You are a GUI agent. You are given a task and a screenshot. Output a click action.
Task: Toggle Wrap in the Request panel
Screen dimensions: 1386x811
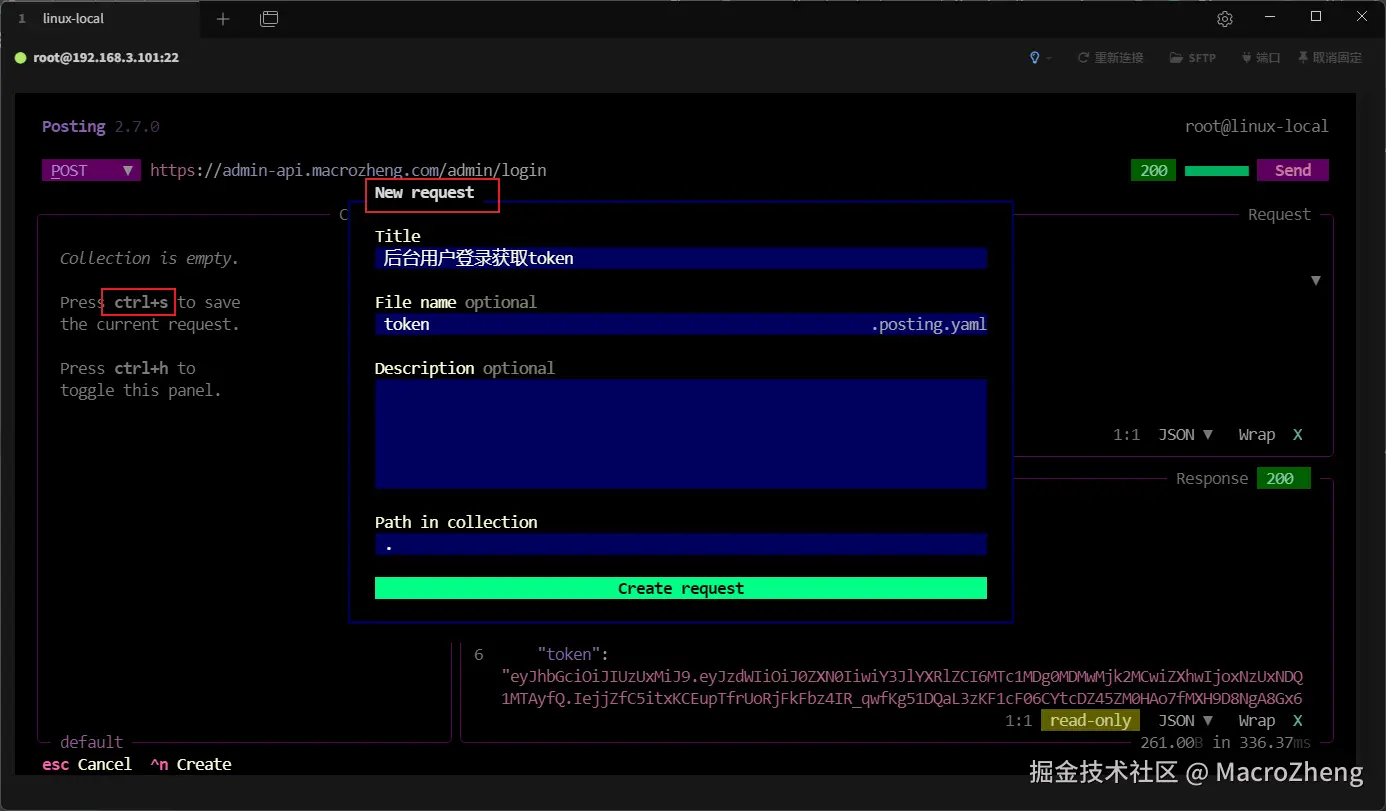pyautogui.click(x=1270, y=435)
